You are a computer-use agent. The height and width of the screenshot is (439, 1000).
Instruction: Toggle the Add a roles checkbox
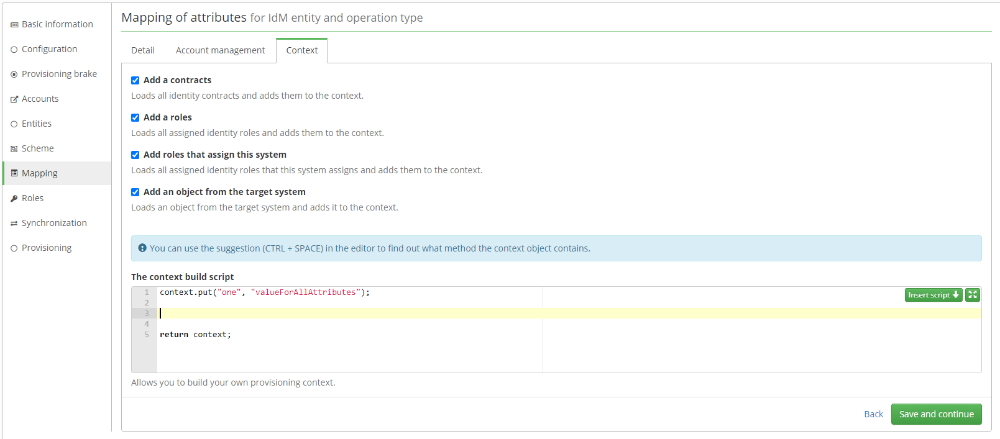click(135, 117)
